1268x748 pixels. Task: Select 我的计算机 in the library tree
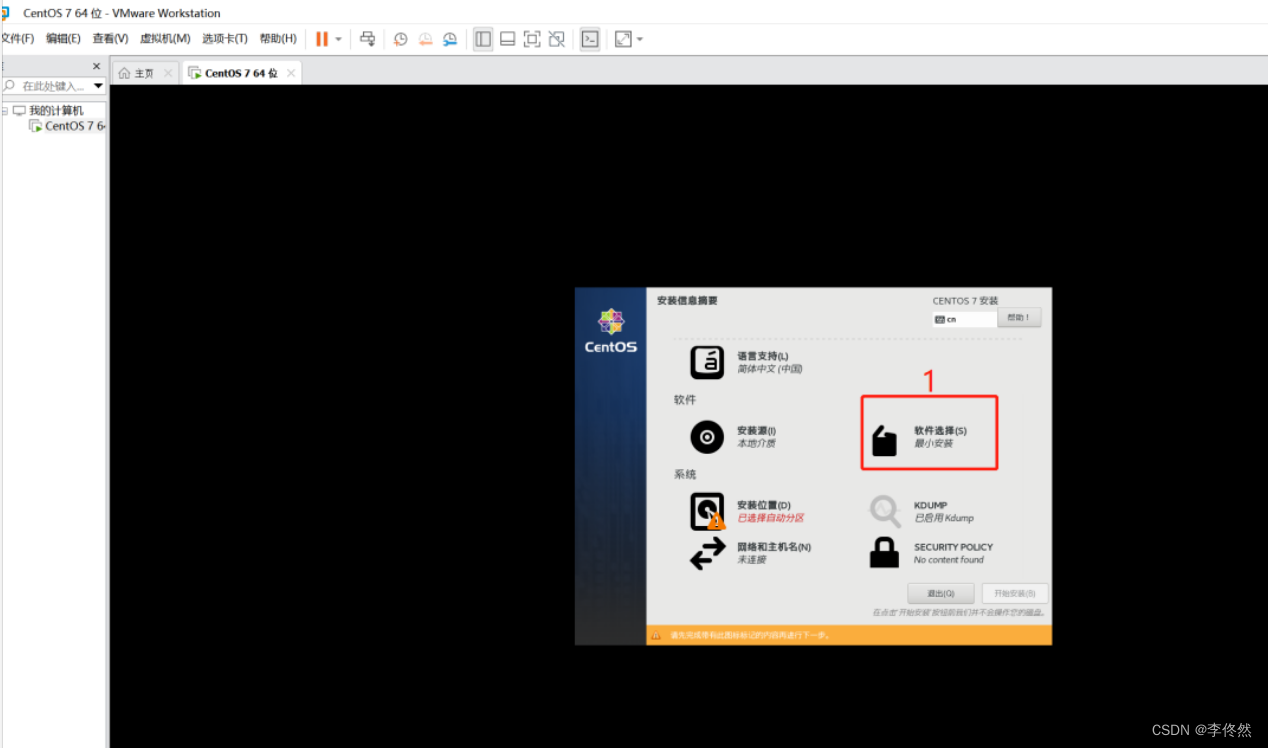coord(56,111)
